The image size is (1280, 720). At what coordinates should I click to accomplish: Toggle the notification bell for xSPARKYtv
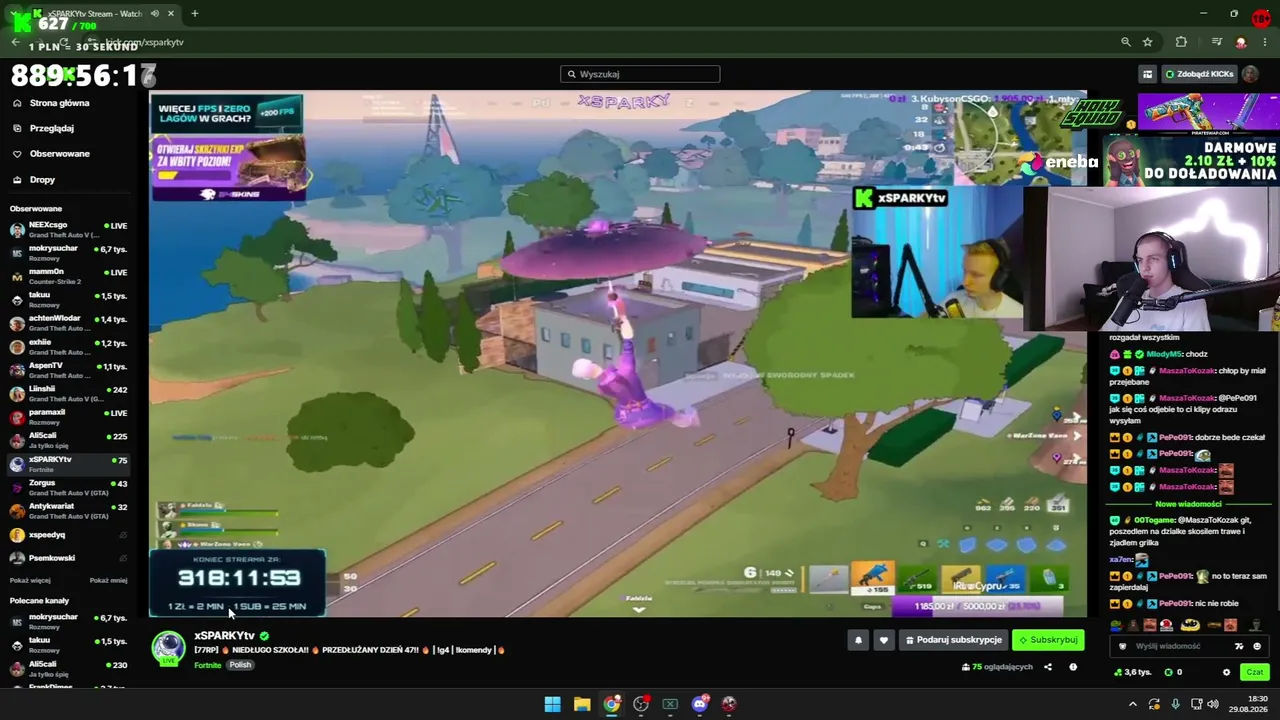tap(858, 640)
